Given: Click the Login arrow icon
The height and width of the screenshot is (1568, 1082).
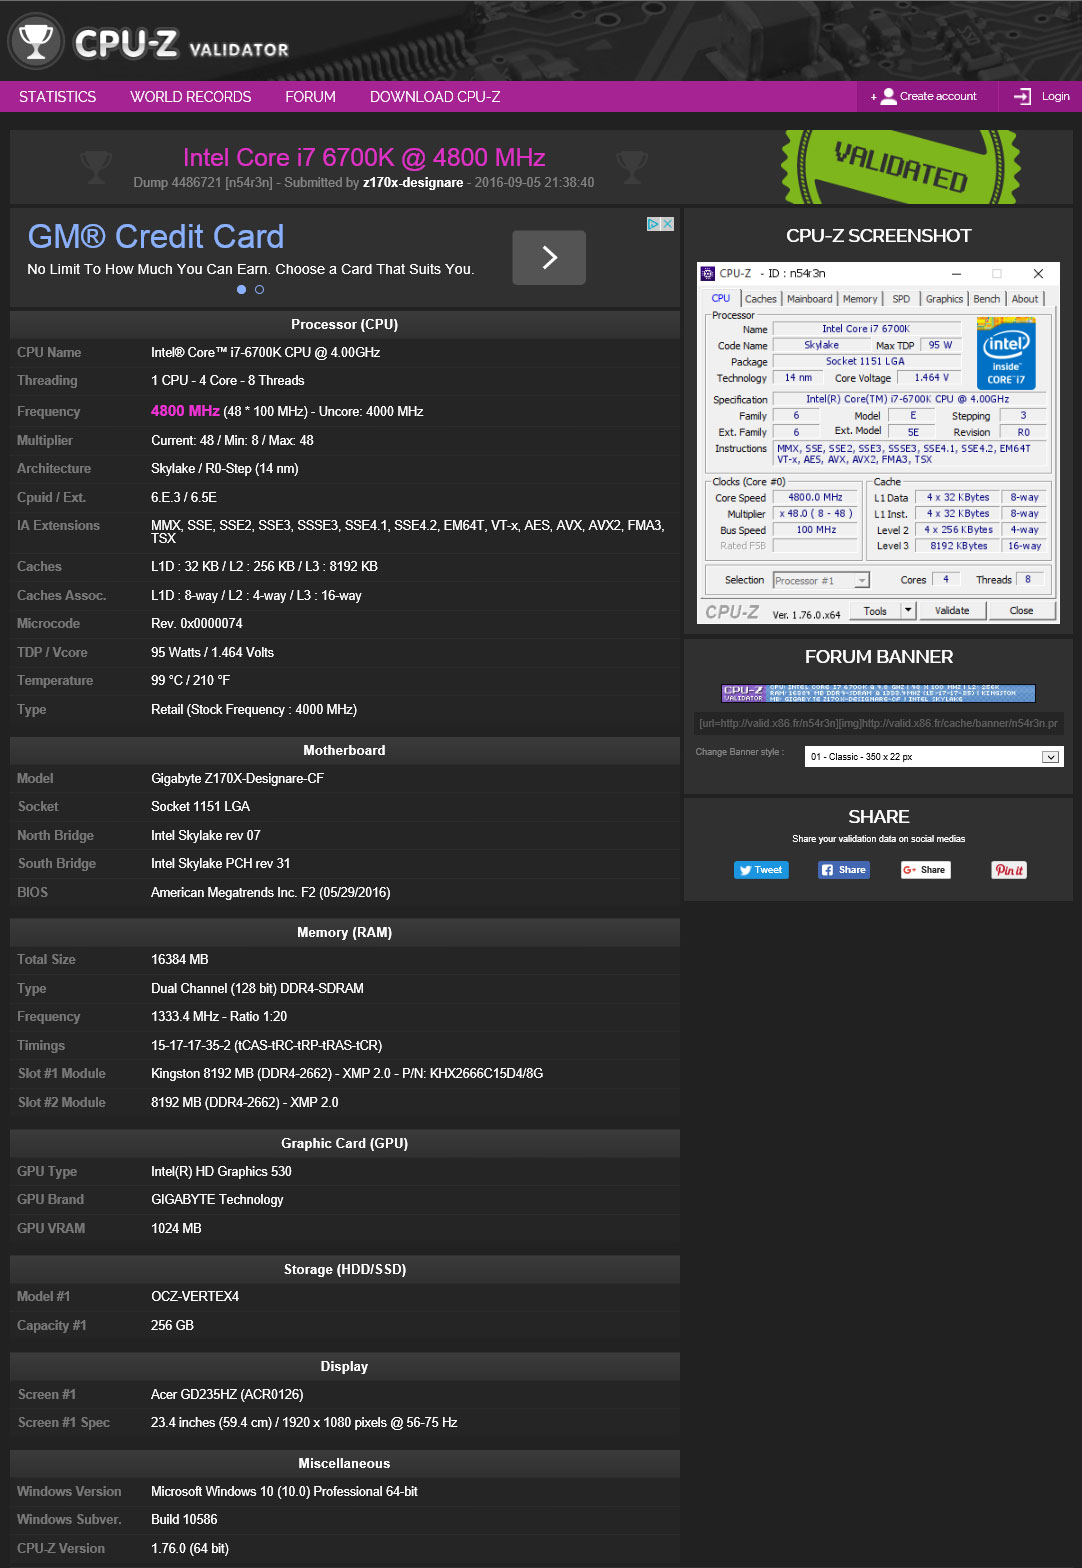Looking at the screenshot, I should [1023, 96].
